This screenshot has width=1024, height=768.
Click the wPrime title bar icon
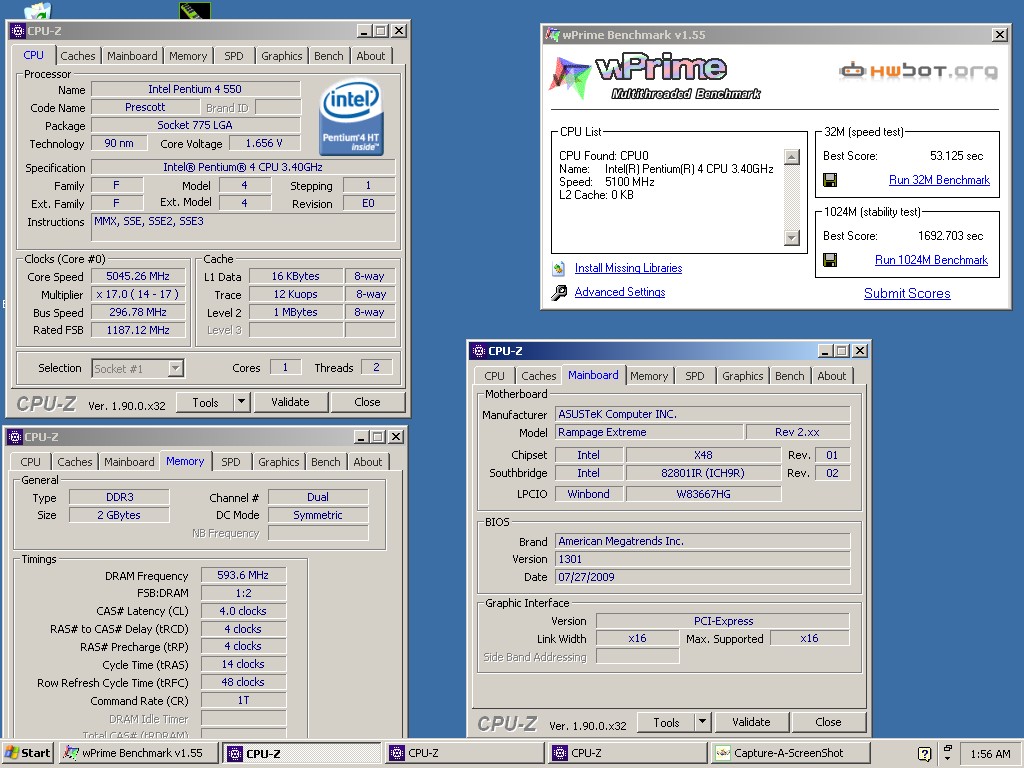[552, 35]
